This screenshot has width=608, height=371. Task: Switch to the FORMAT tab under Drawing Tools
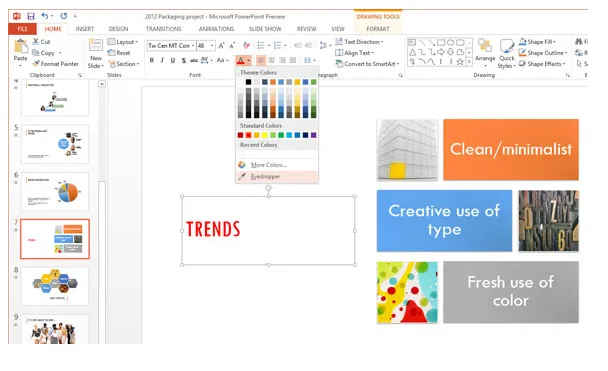click(378, 29)
